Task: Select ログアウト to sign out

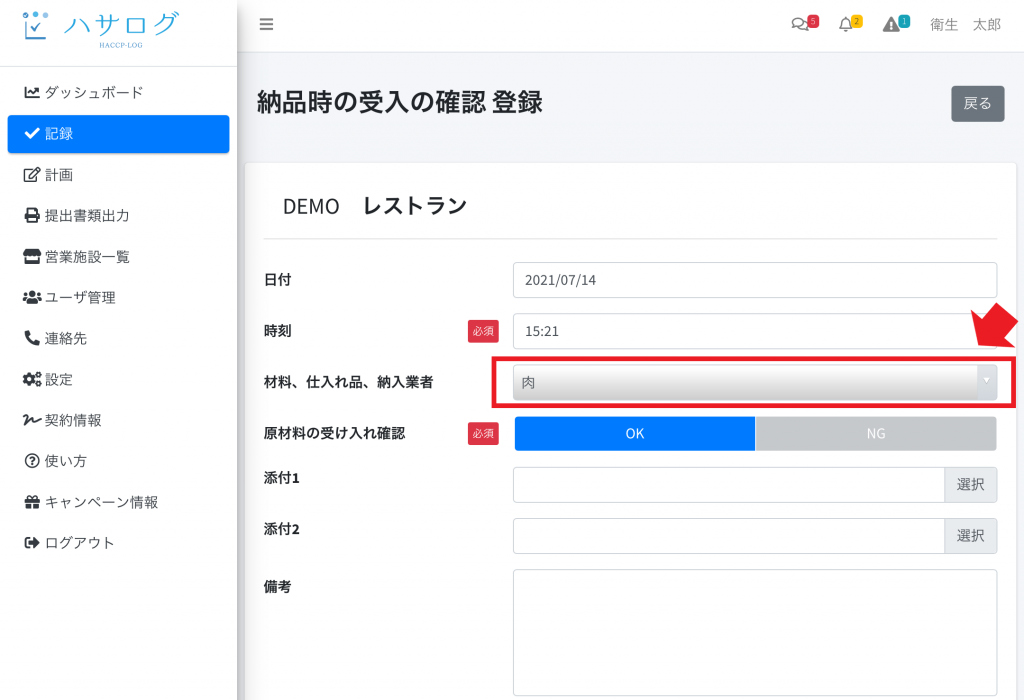Action: (118, 543)
